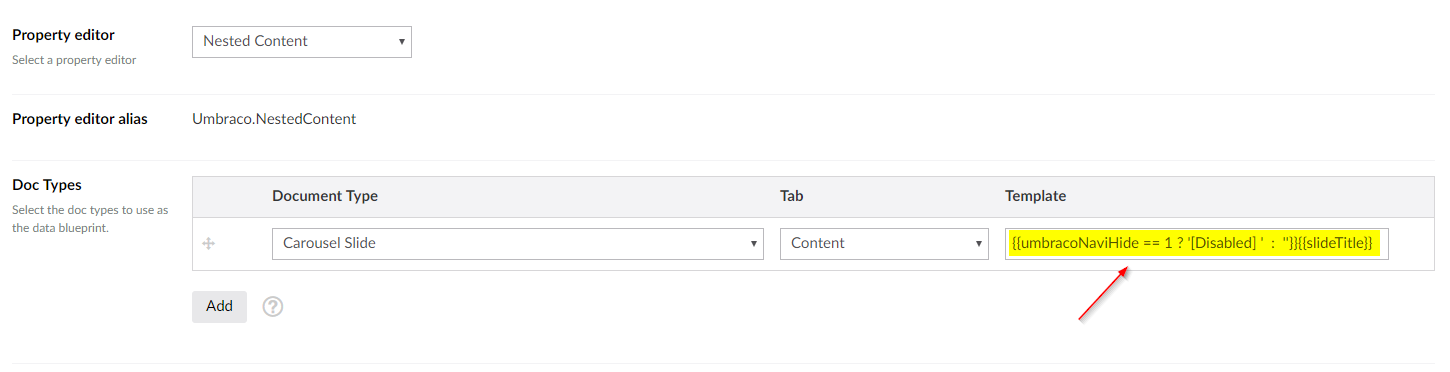Open the Carousel Slide document type dropdown
Image resolution: width=1450 pixels, height=372 pixels.
point(518,243)
